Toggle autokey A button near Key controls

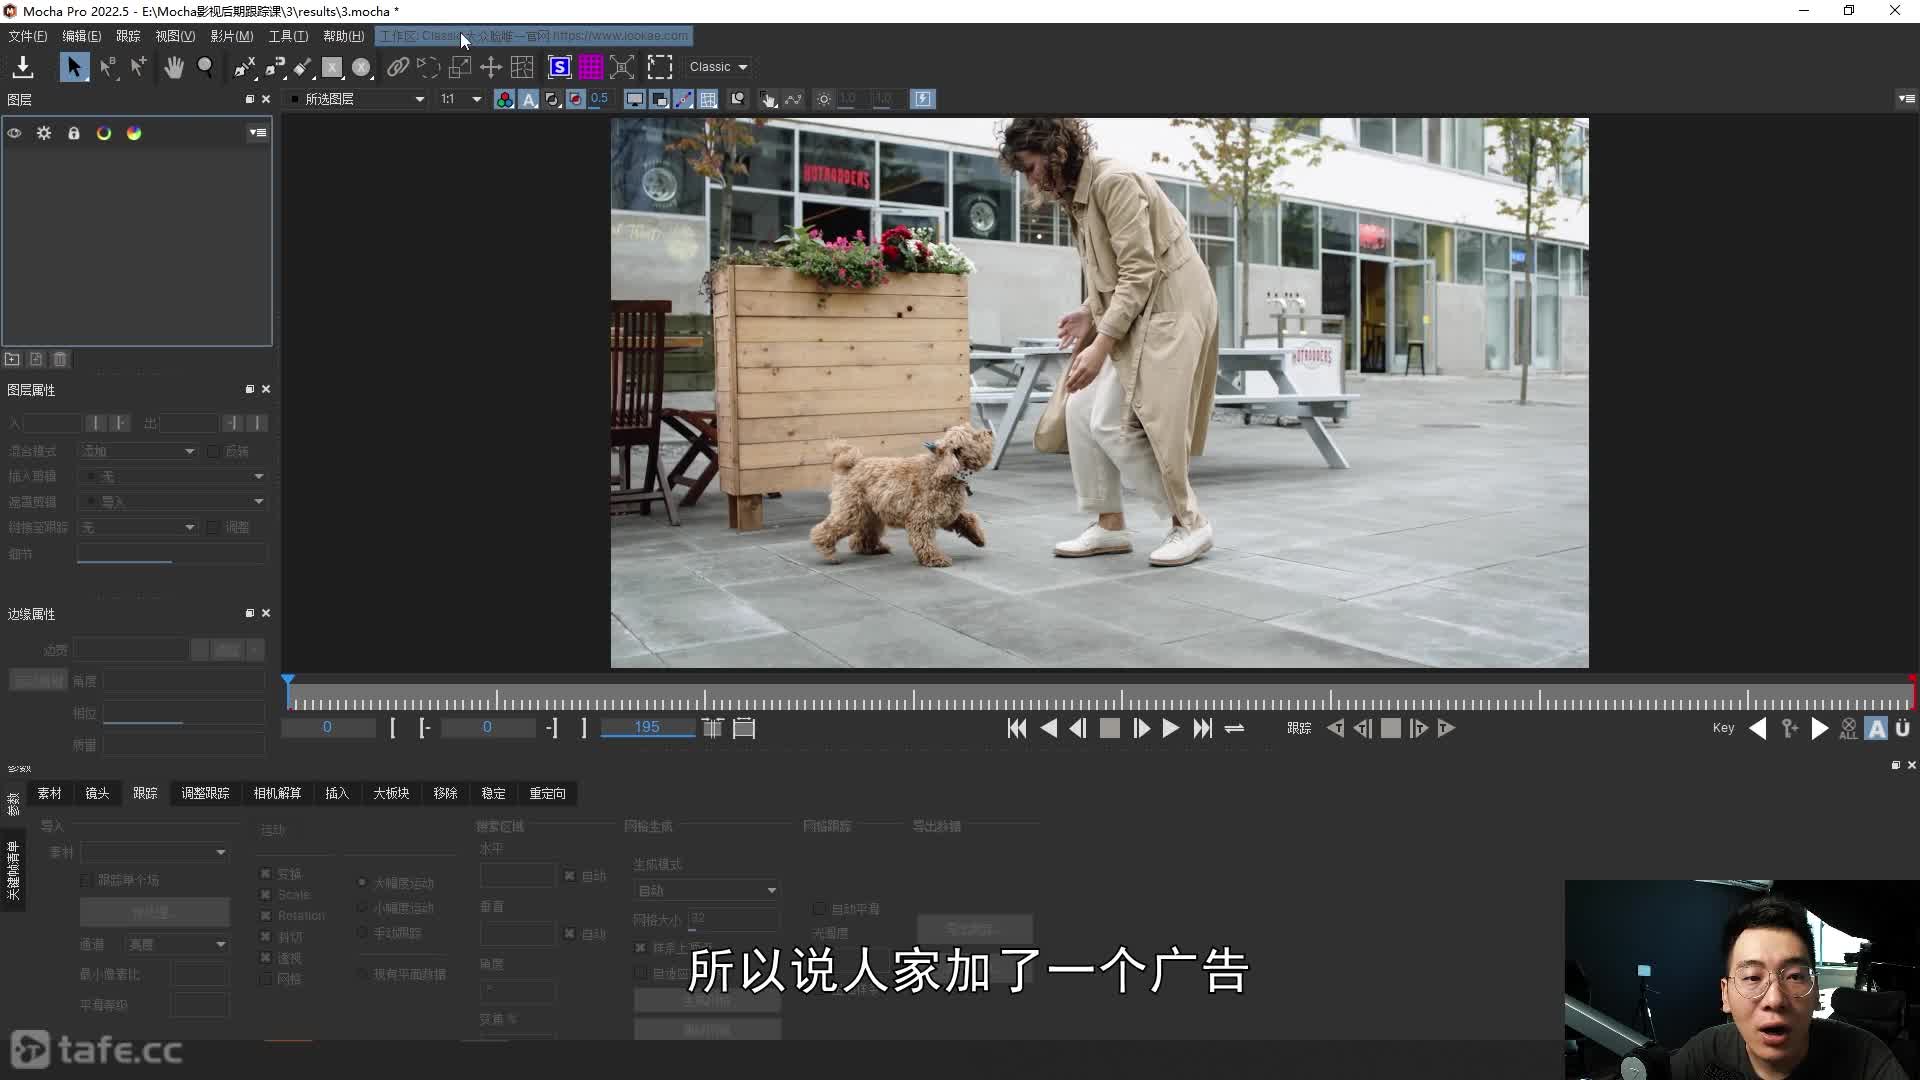[x=1876, y=729]
